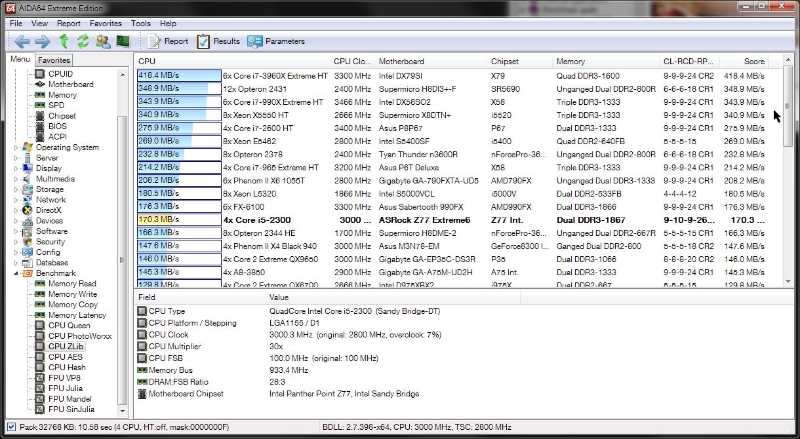800x439 pixels.
Task: Go forward with the blue right arrow
Action: coord(42,41)
